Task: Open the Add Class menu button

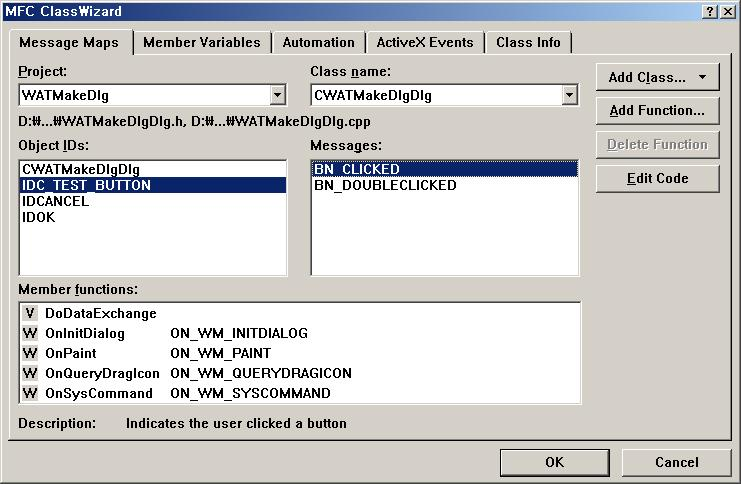Action: [657, 77]
